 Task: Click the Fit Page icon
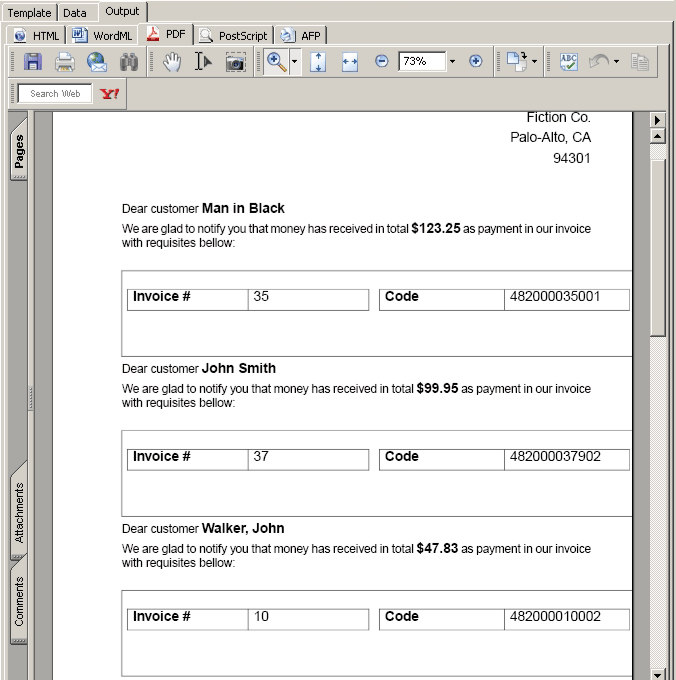(318, 62)
